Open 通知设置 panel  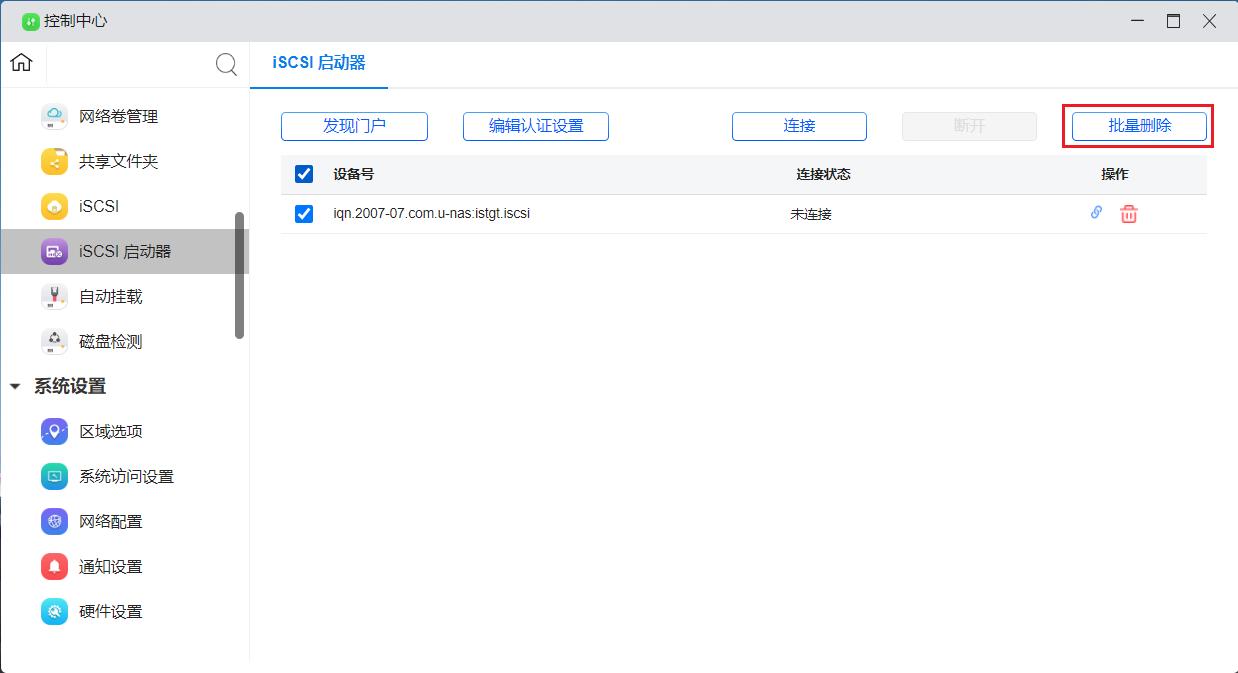(110, 566)
